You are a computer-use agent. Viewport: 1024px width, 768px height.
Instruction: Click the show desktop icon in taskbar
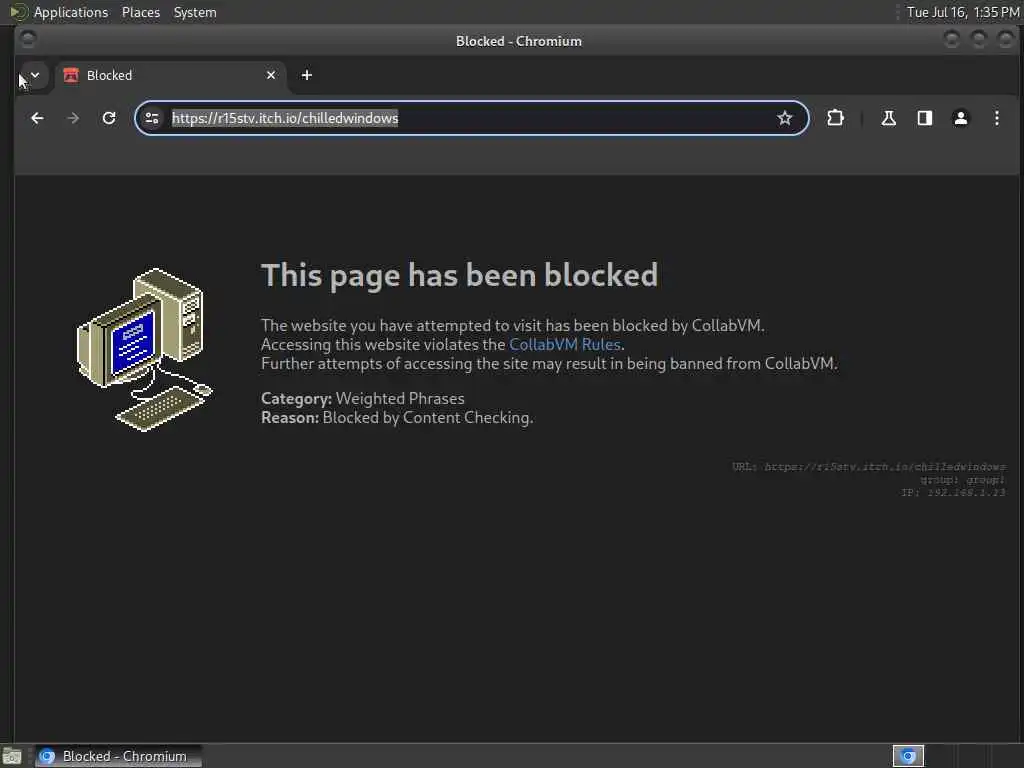12,756
